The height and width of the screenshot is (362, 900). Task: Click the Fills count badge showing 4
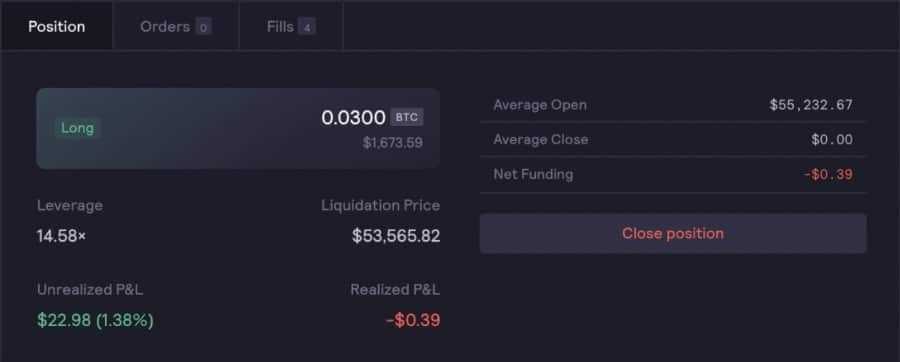[x=307, y=26]
